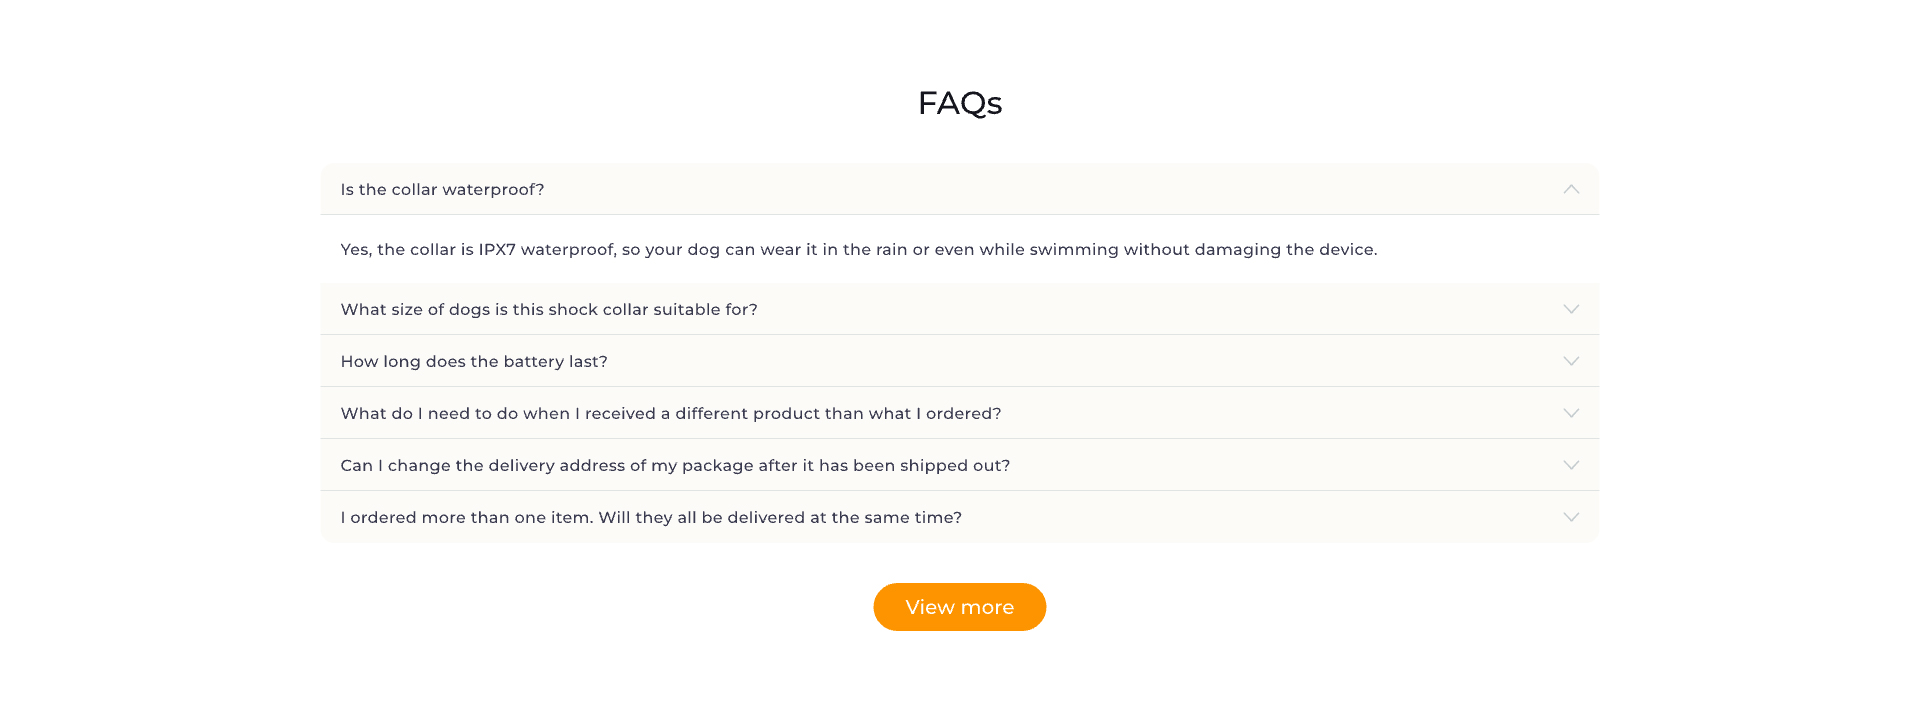Collapse the 'Is the collar waterproof?' question

pos(442,190)
